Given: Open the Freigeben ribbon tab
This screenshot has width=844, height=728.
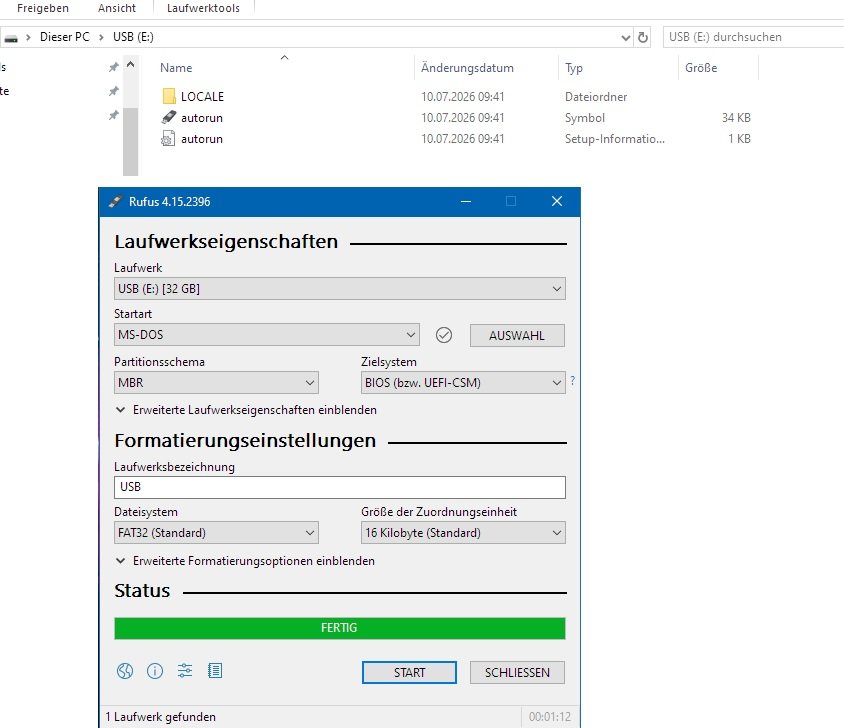Looking at the screenshot, I should (x=43, y=8).
